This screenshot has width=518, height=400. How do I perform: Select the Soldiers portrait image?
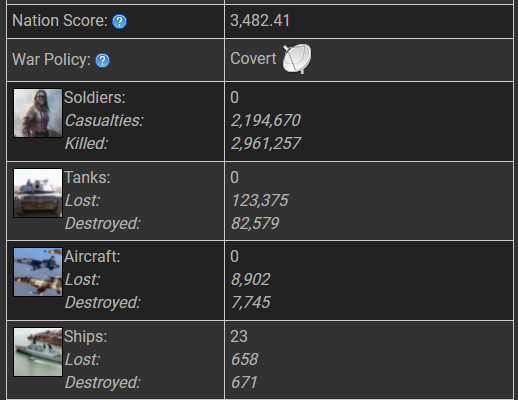[38, 113]
